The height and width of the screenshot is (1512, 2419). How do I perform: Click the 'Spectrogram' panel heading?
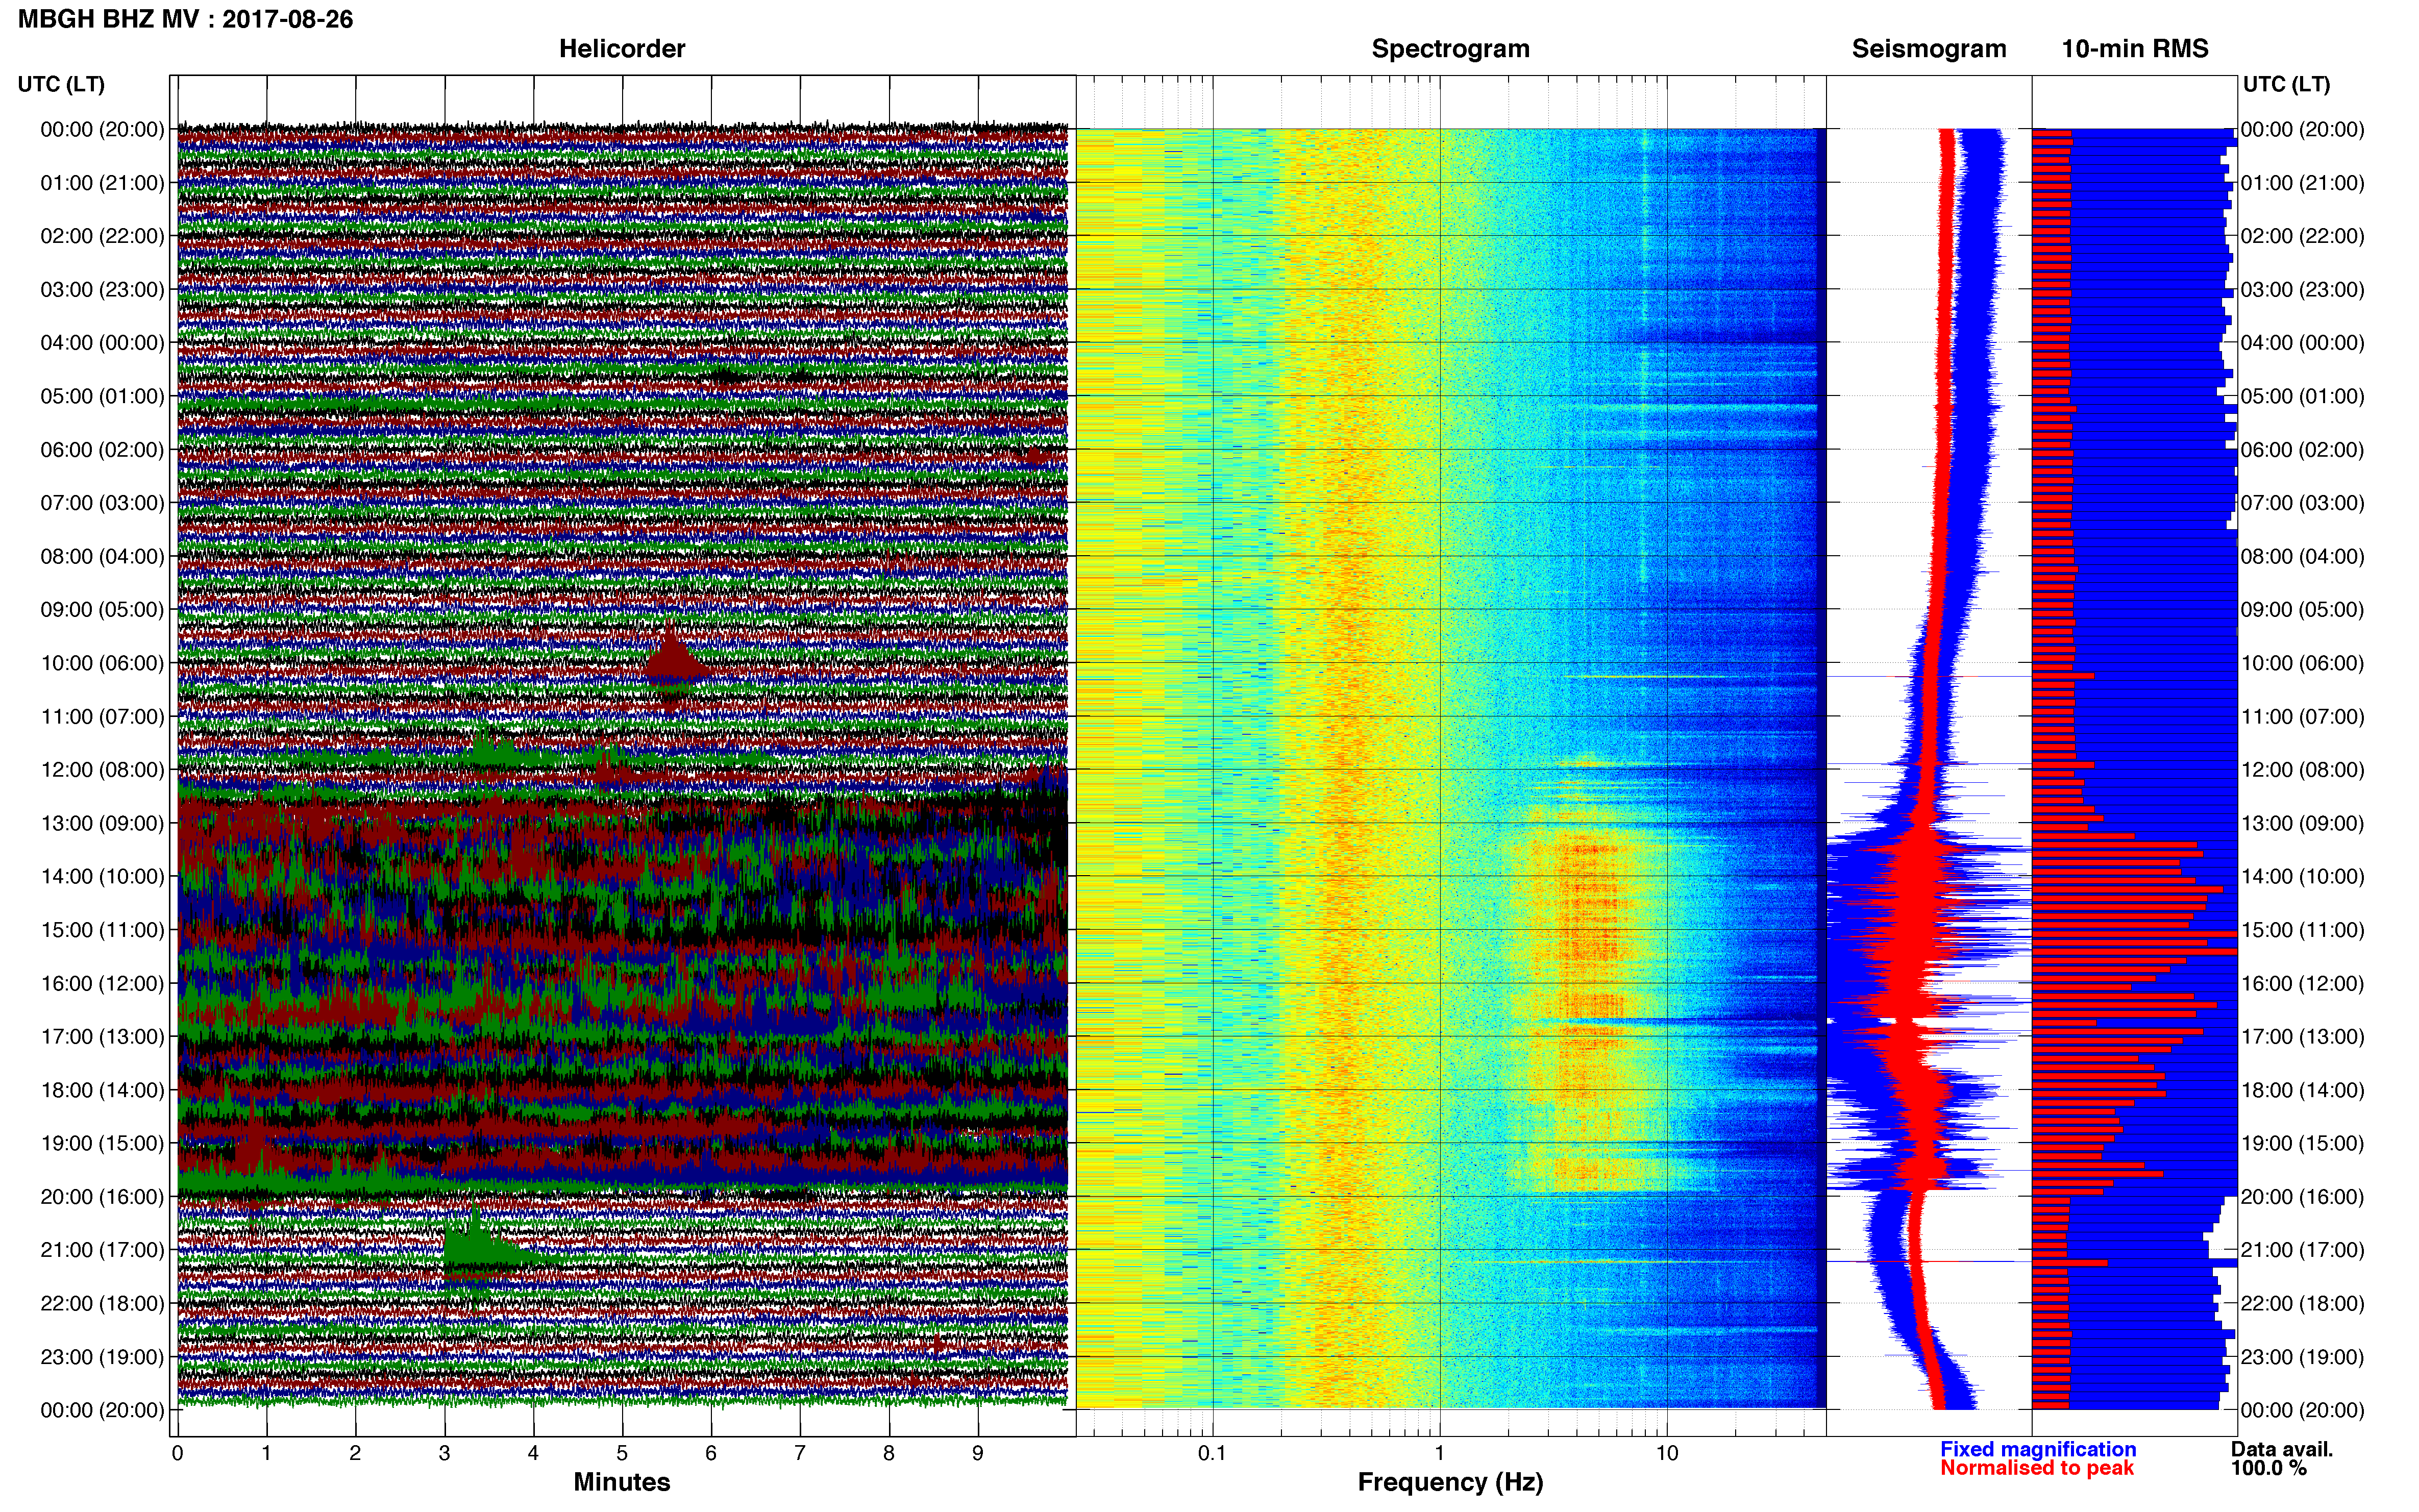click(x=1450, y=49)
